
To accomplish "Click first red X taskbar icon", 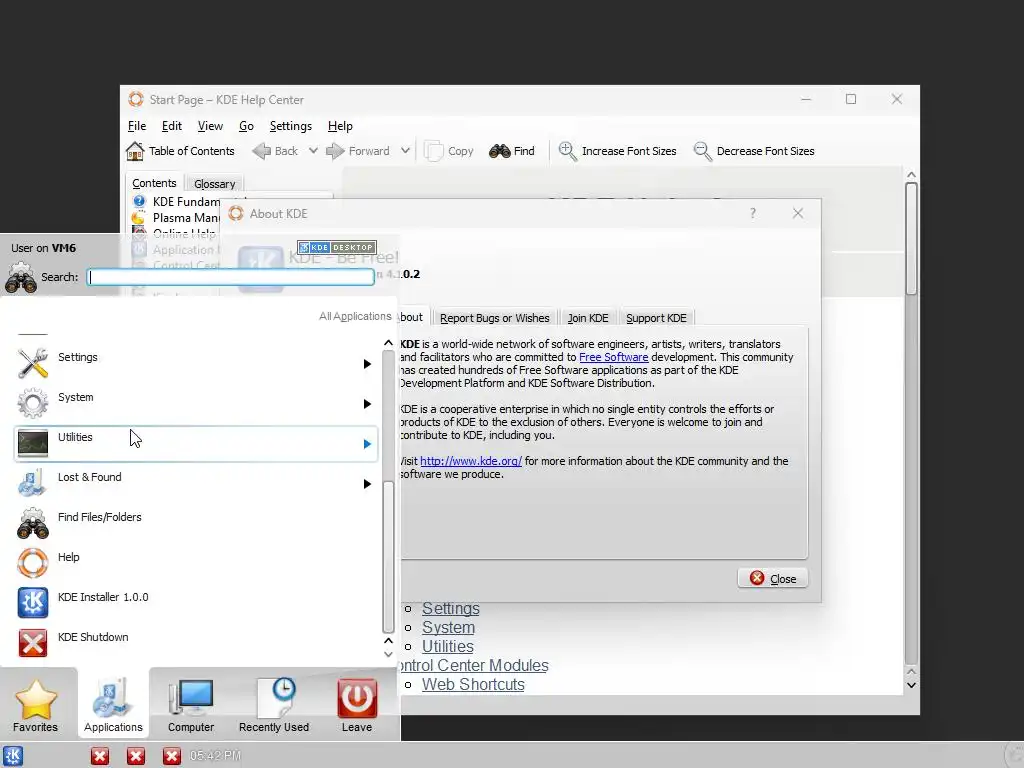I will pyautogui.click(x=100, y=756).
